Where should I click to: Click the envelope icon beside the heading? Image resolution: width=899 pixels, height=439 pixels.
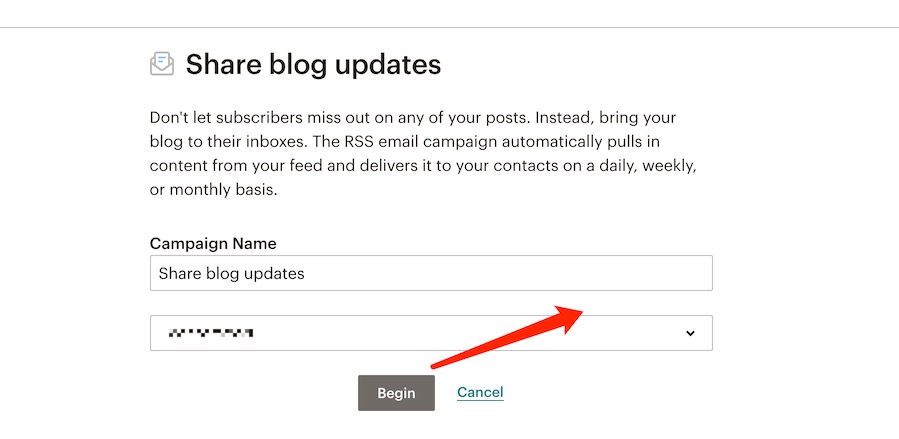coord(162,64)
